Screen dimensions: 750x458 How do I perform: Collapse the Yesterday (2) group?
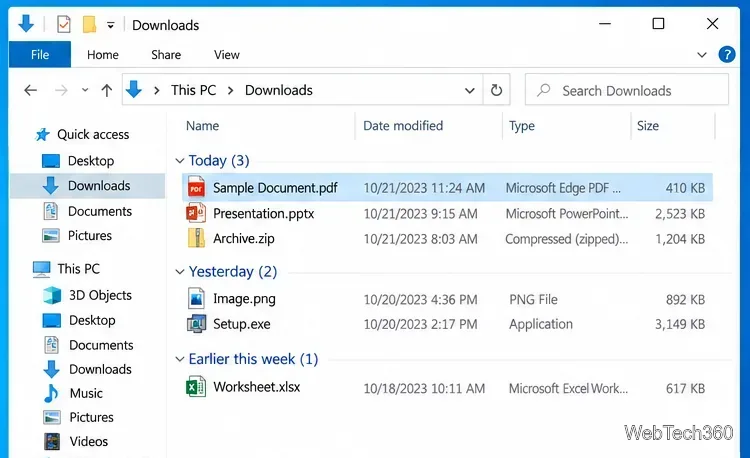(180, 272)
